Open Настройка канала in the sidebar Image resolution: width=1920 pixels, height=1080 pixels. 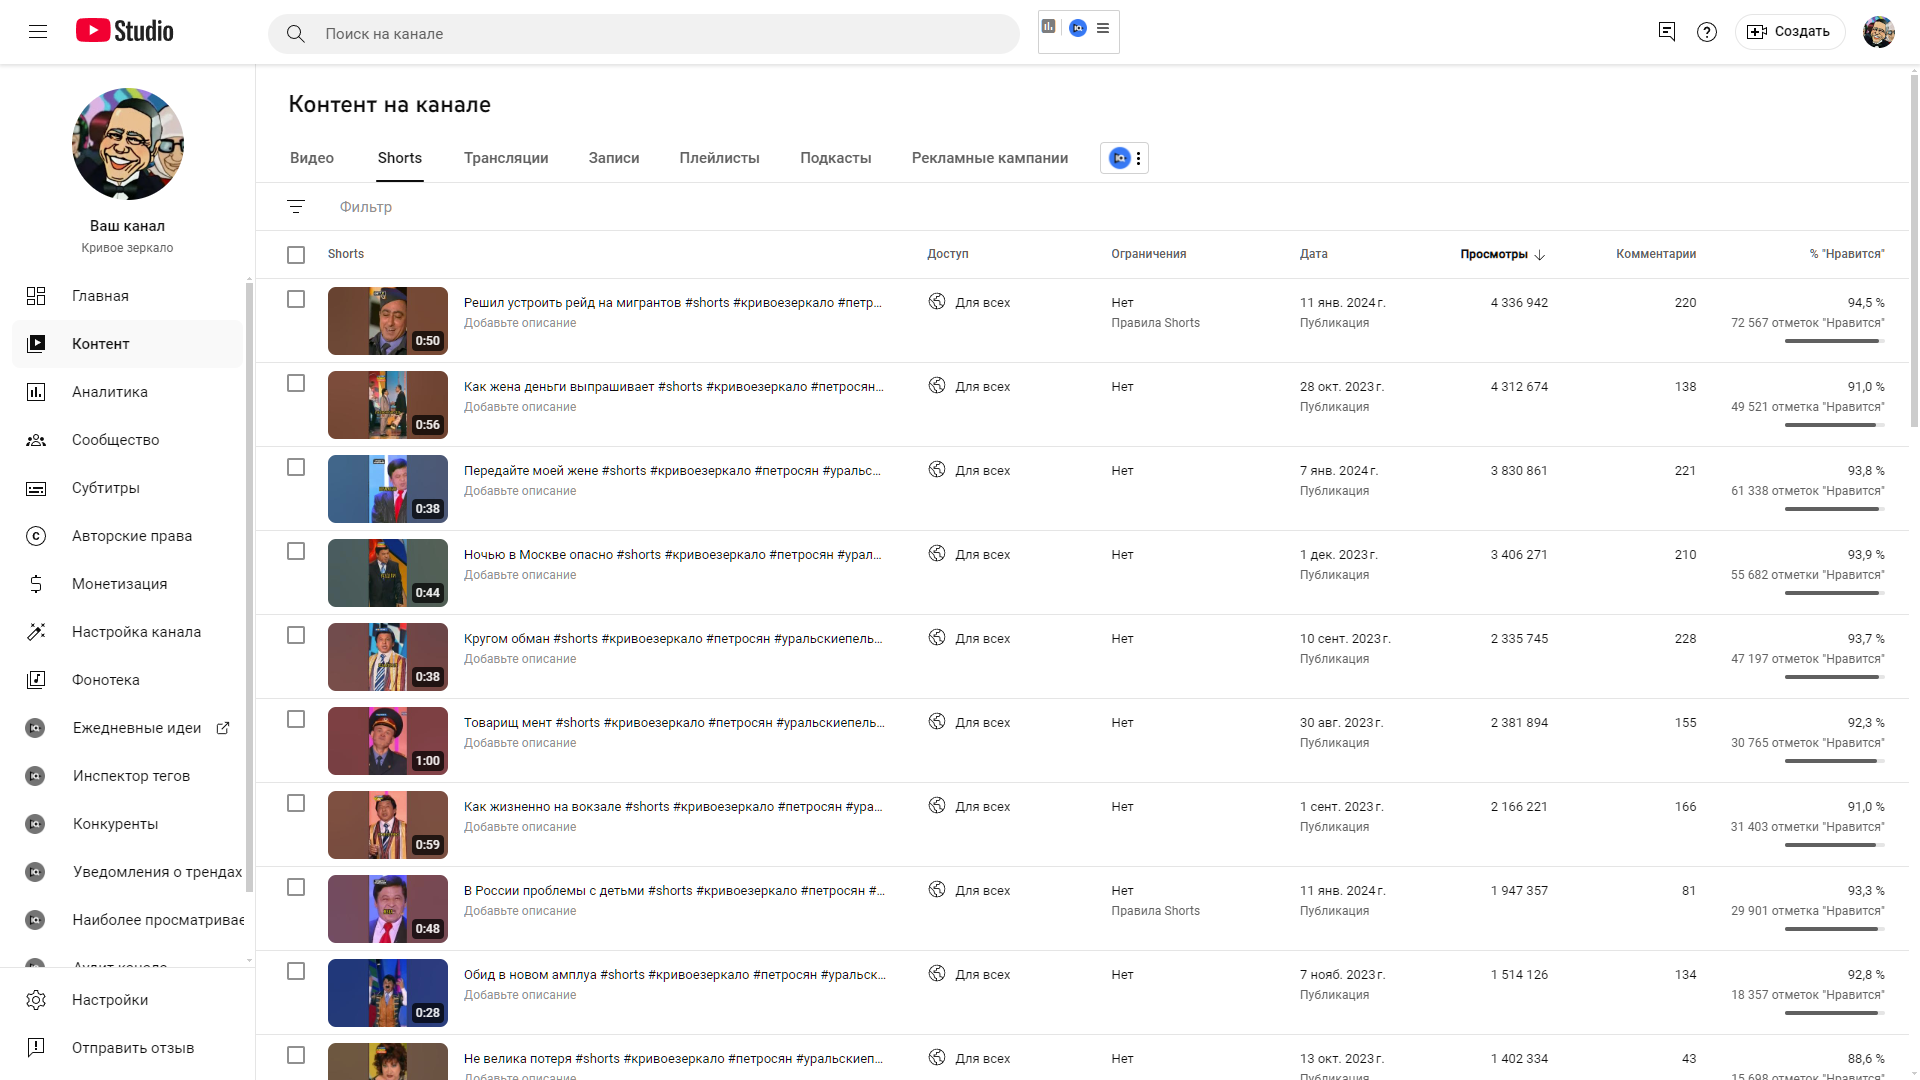coord(128,632)
